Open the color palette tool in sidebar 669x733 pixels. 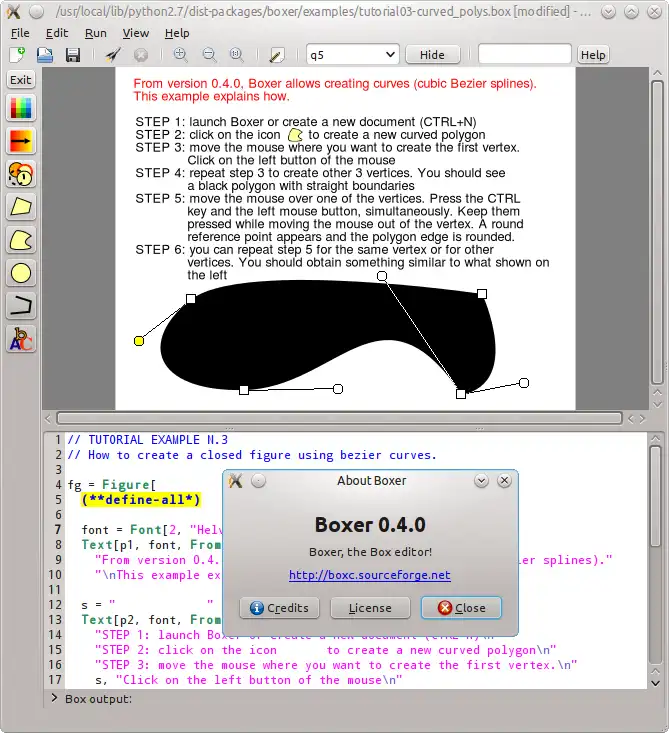point(21,108)
